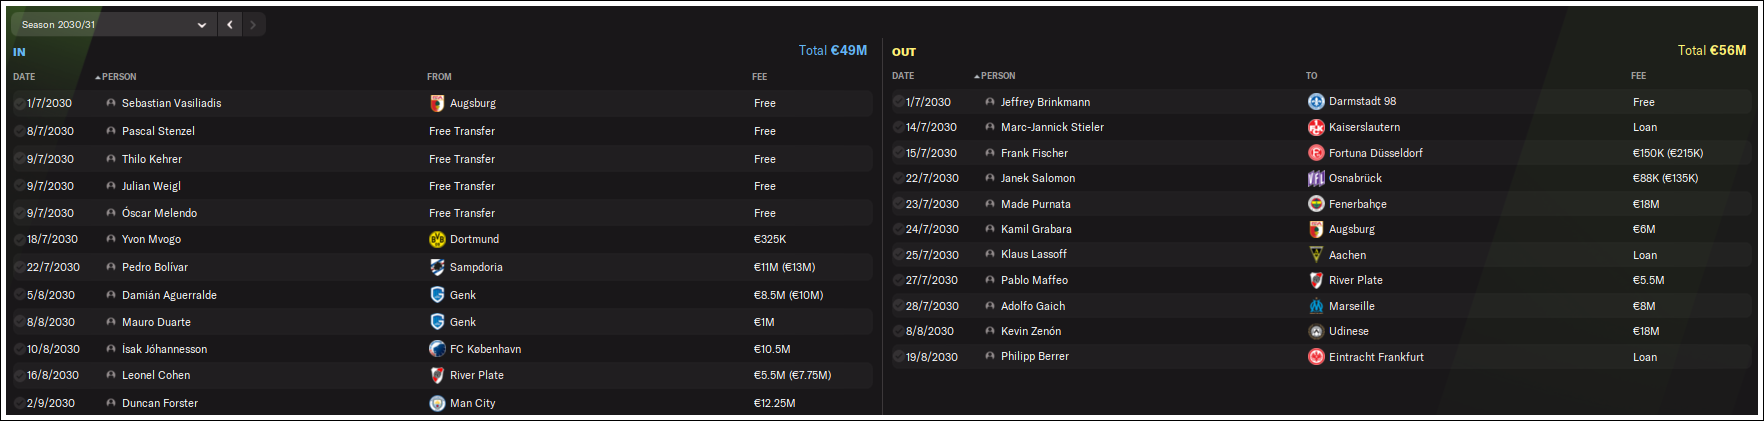Viewport: 1764px width, 421px height.
Task: Select the circle next to Sebastian Vasiliadis row
Action: click(20, 103)
